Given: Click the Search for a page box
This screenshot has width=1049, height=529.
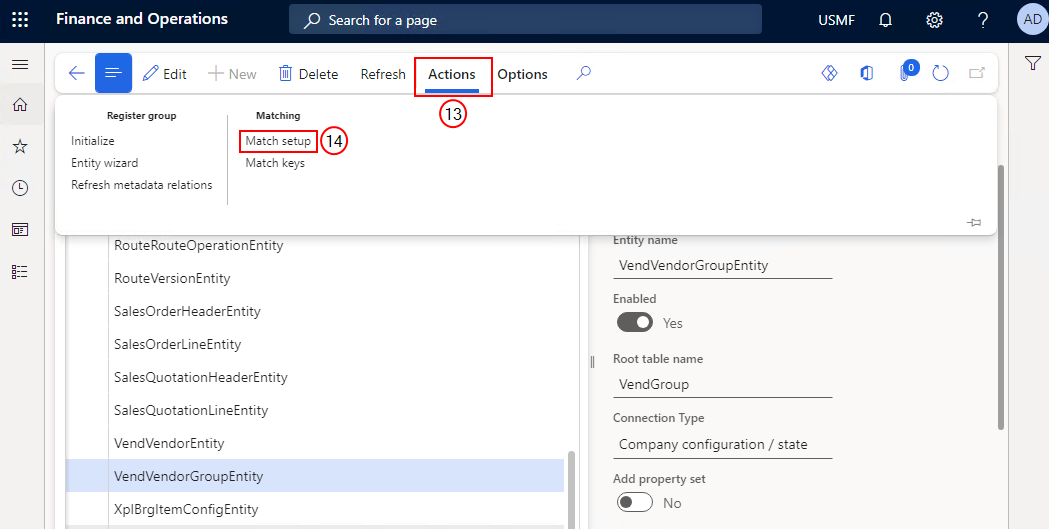Looking at the screenshot, I should click(525, 20).
